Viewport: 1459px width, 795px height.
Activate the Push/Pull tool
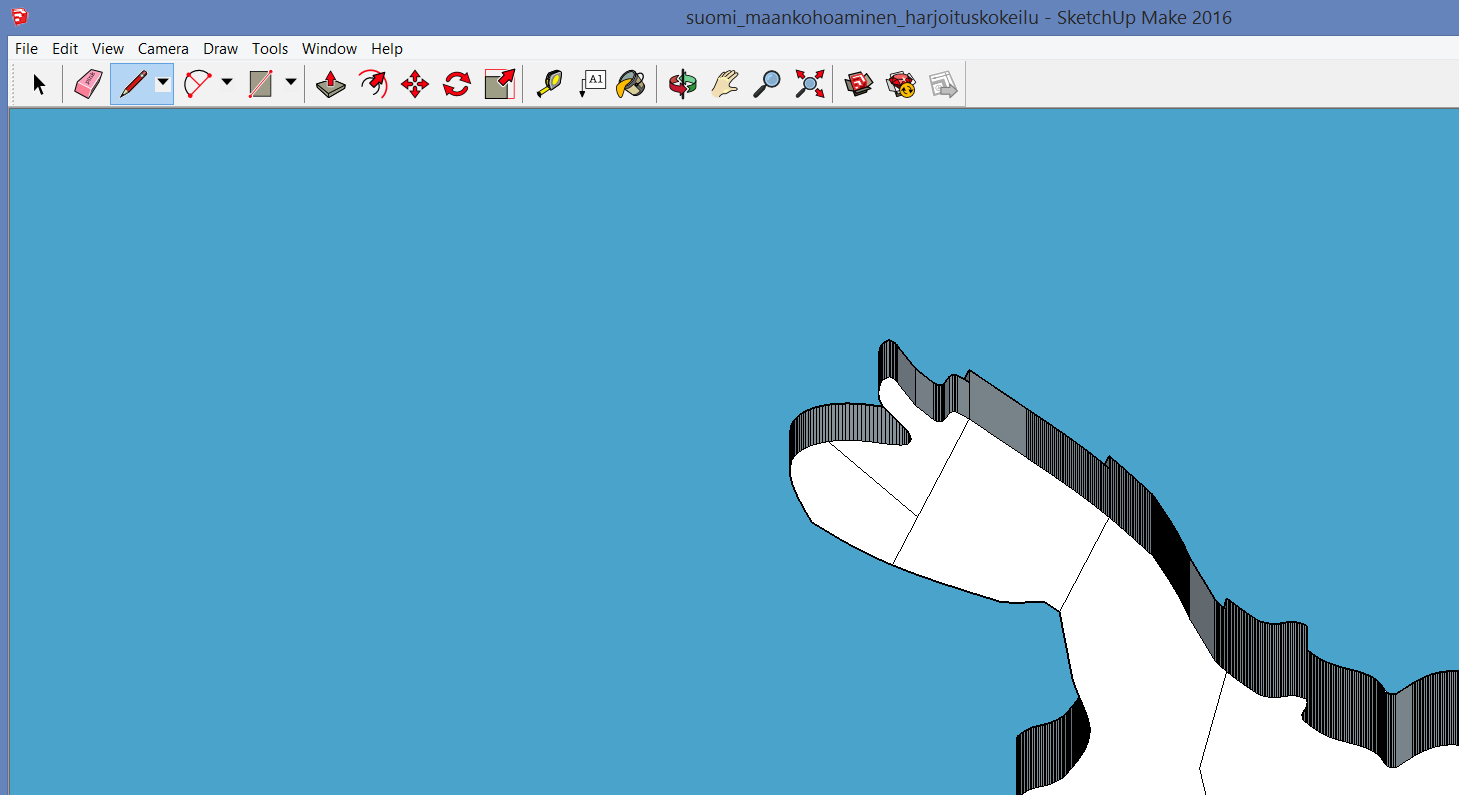(331, 84)
